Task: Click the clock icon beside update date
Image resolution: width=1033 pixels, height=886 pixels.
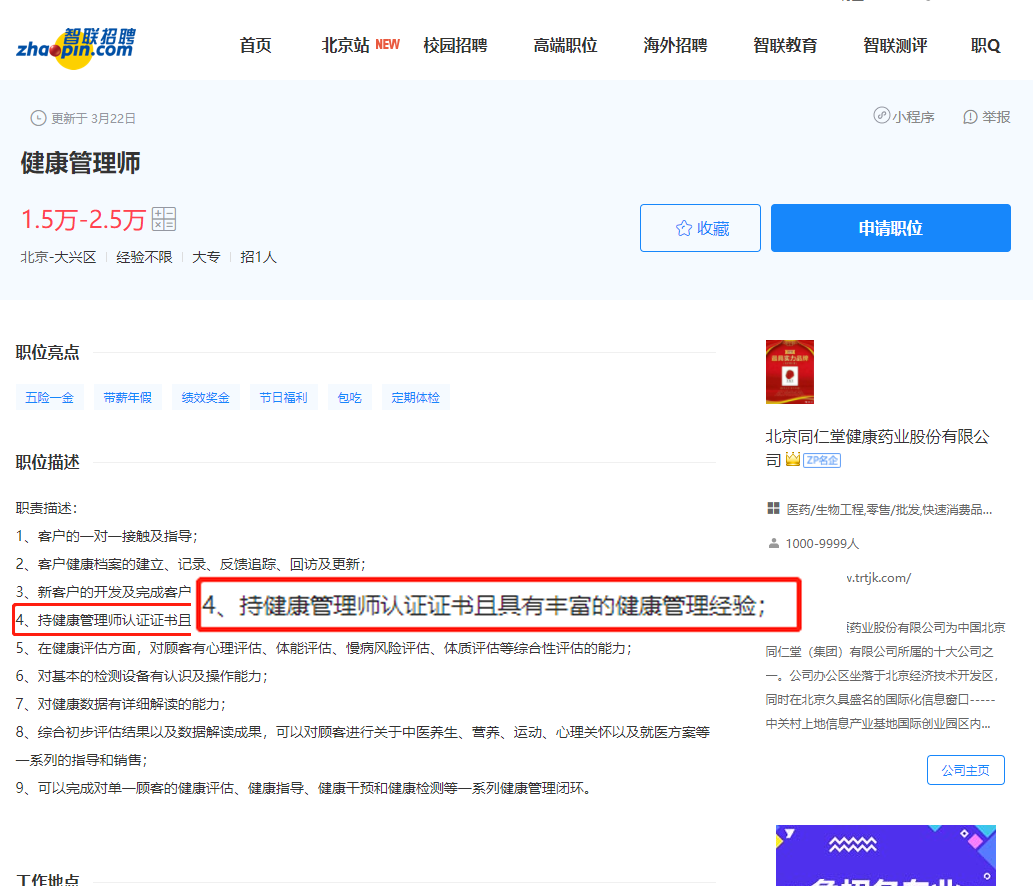Action: pyautogui.click(x=38, y=118)
